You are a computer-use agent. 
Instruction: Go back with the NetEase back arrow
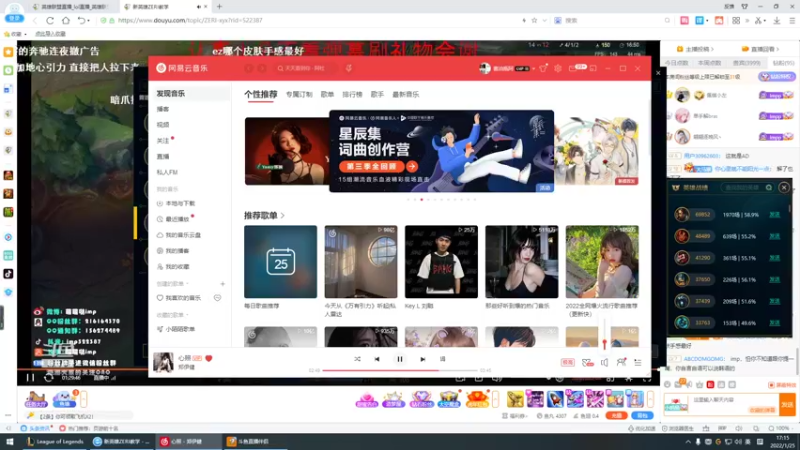tap(249, 68)
